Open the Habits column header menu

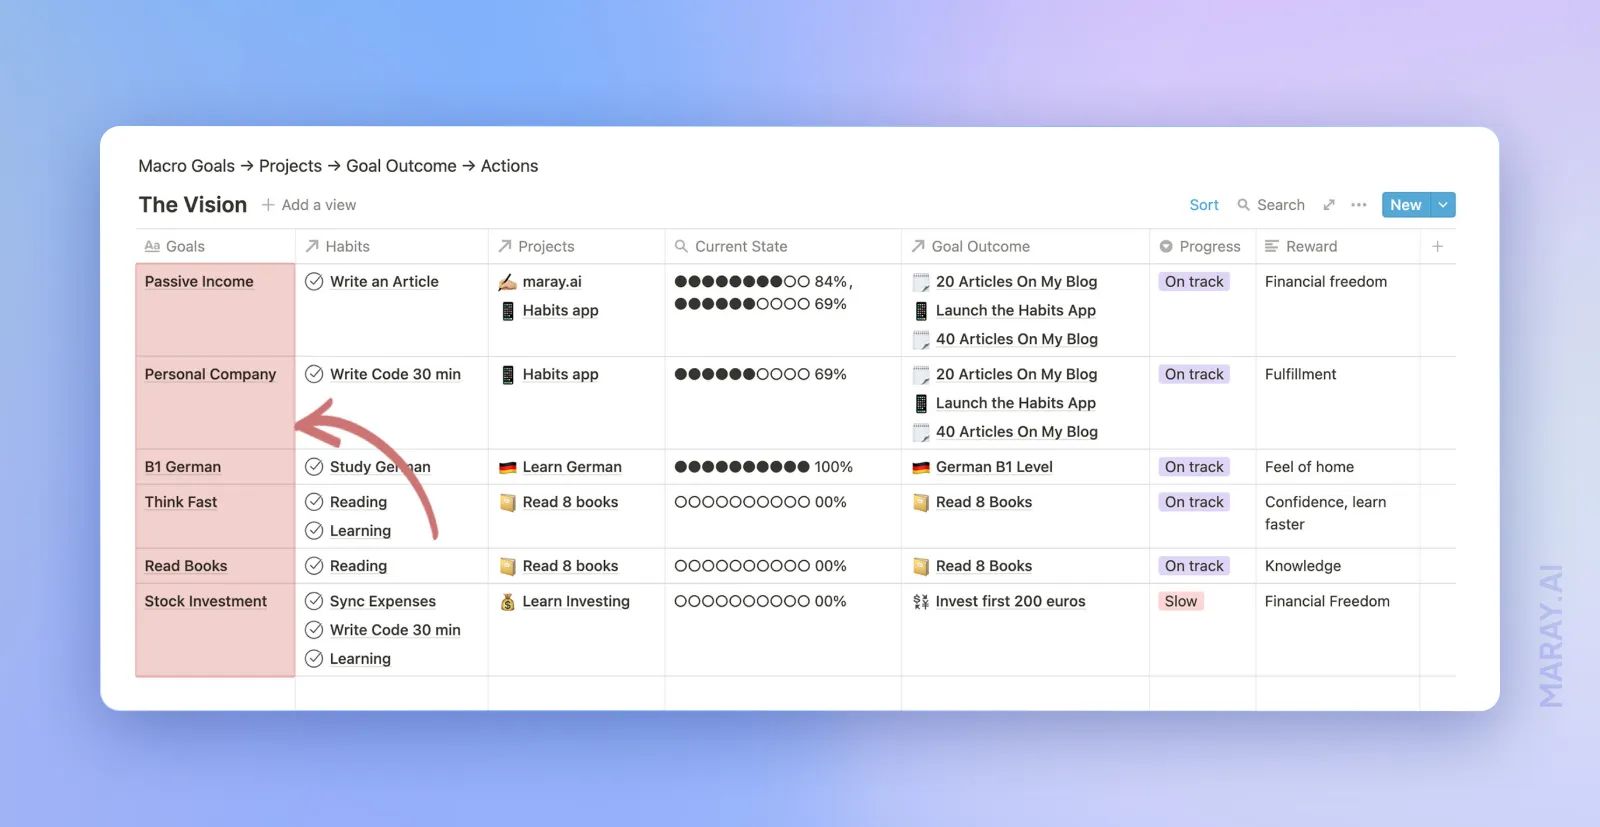[x=391, y=246]
